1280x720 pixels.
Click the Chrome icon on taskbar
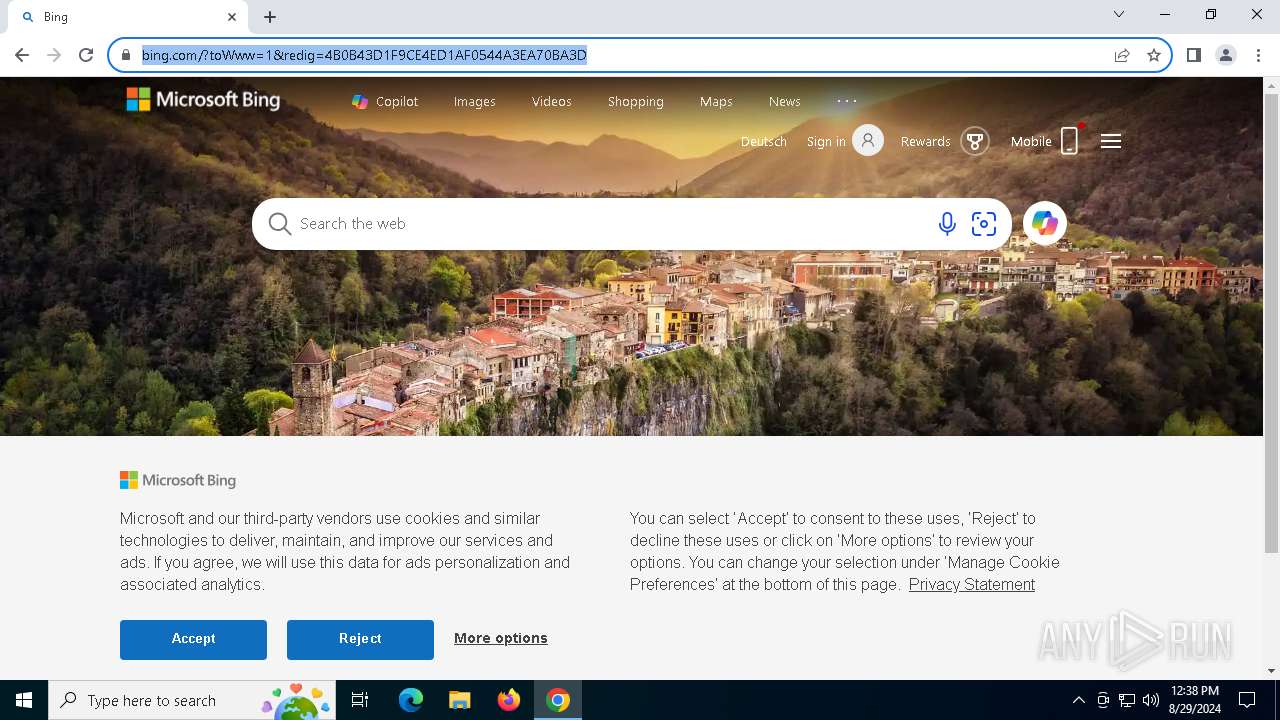click(x=558, y=700)
